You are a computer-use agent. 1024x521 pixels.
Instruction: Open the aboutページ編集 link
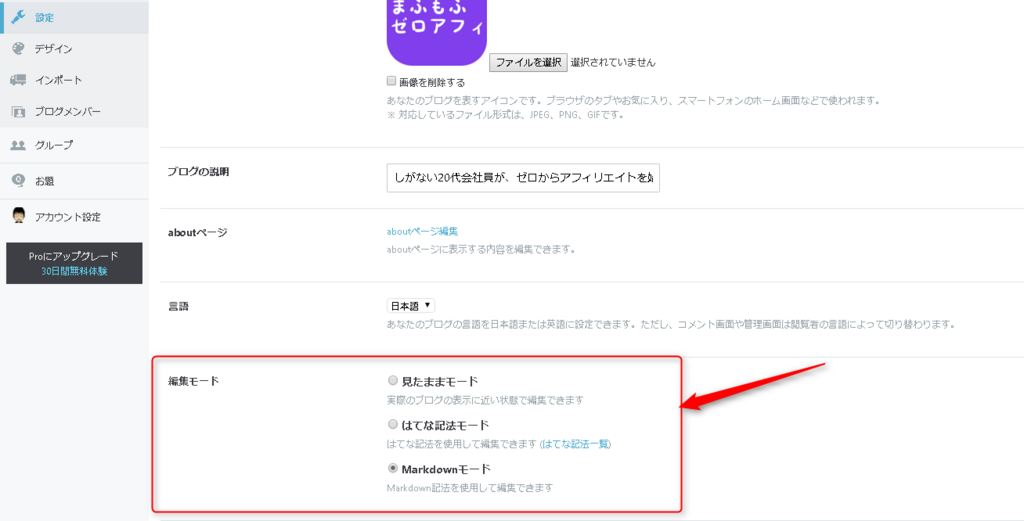[422, 231]
